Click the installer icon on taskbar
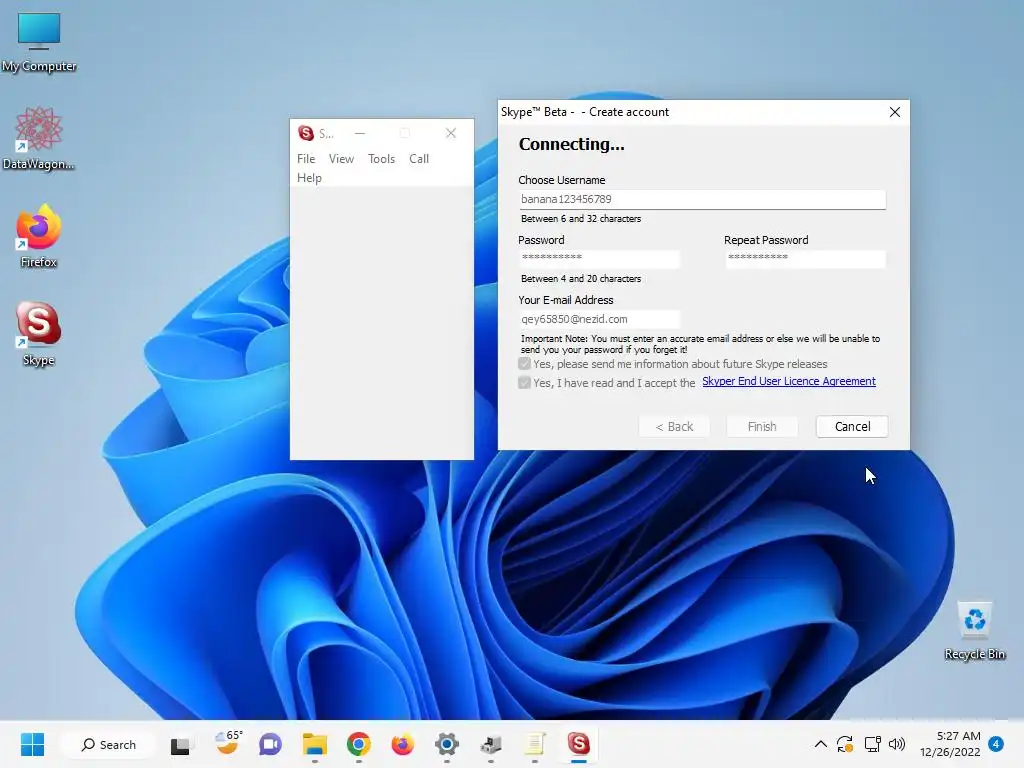The height and width of the screenshot is (768, 1024). point(490,744)
